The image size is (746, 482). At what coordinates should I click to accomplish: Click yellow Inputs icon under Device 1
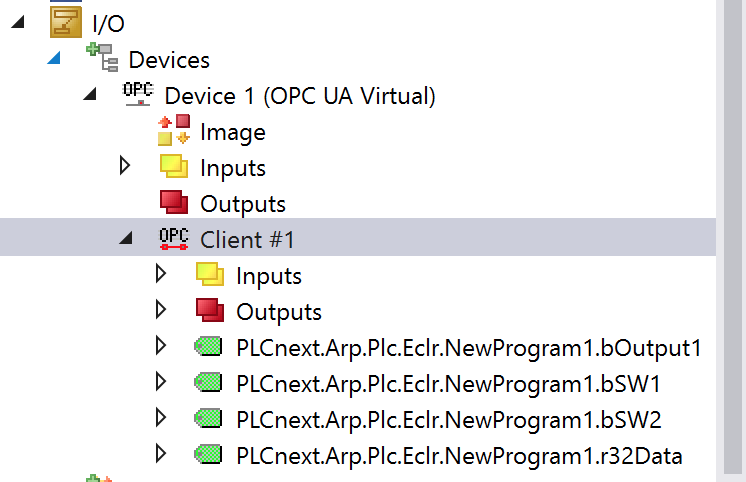pyautogui.click(x=174, y=166)
